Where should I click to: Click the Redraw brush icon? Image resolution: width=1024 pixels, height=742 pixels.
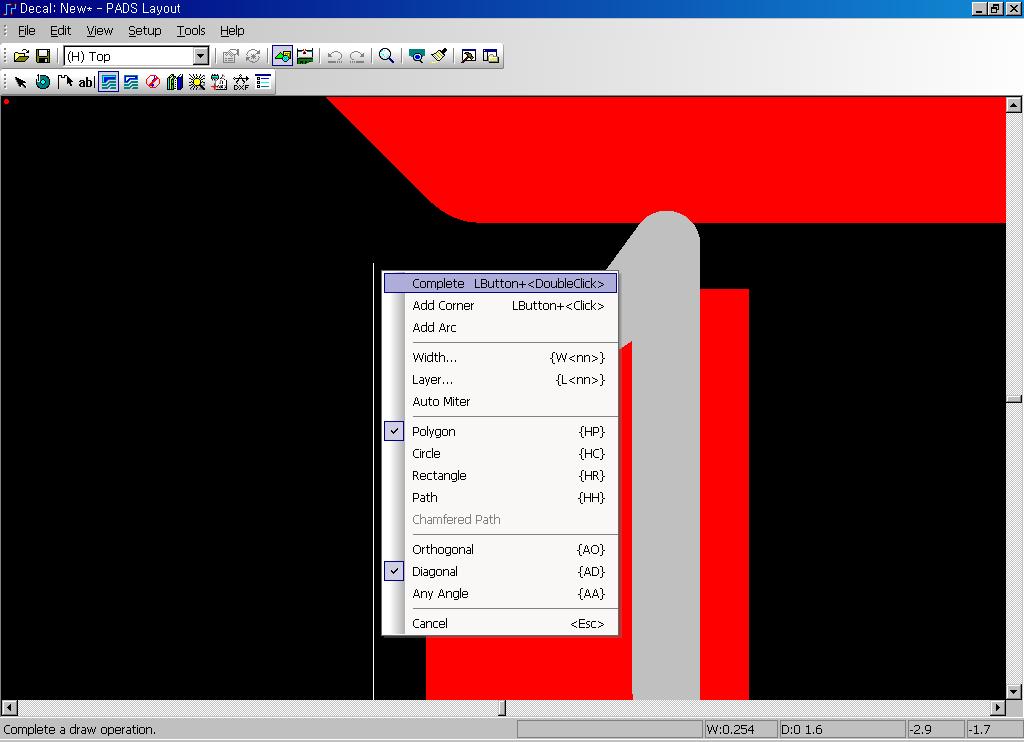point(439,56)
